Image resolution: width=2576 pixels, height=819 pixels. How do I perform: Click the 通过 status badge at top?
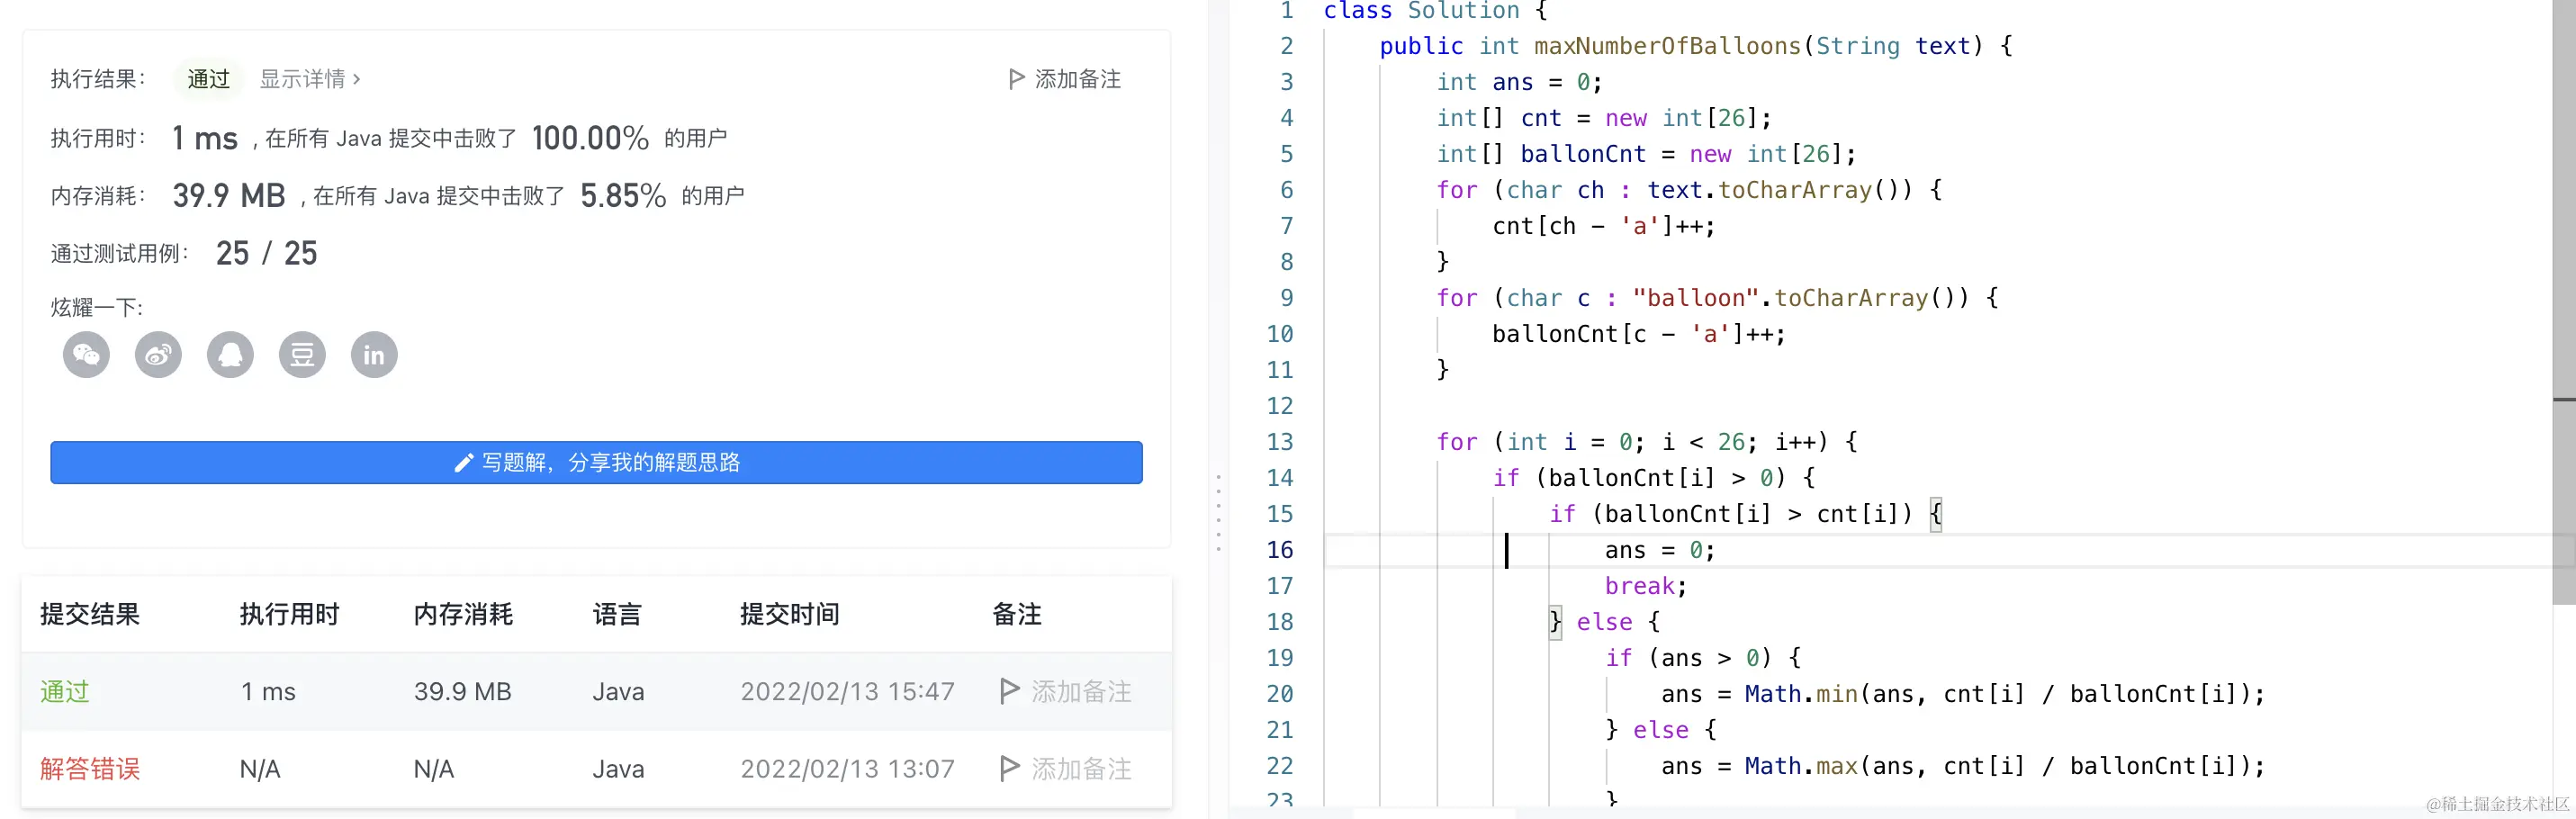click(x=208, y=79)
